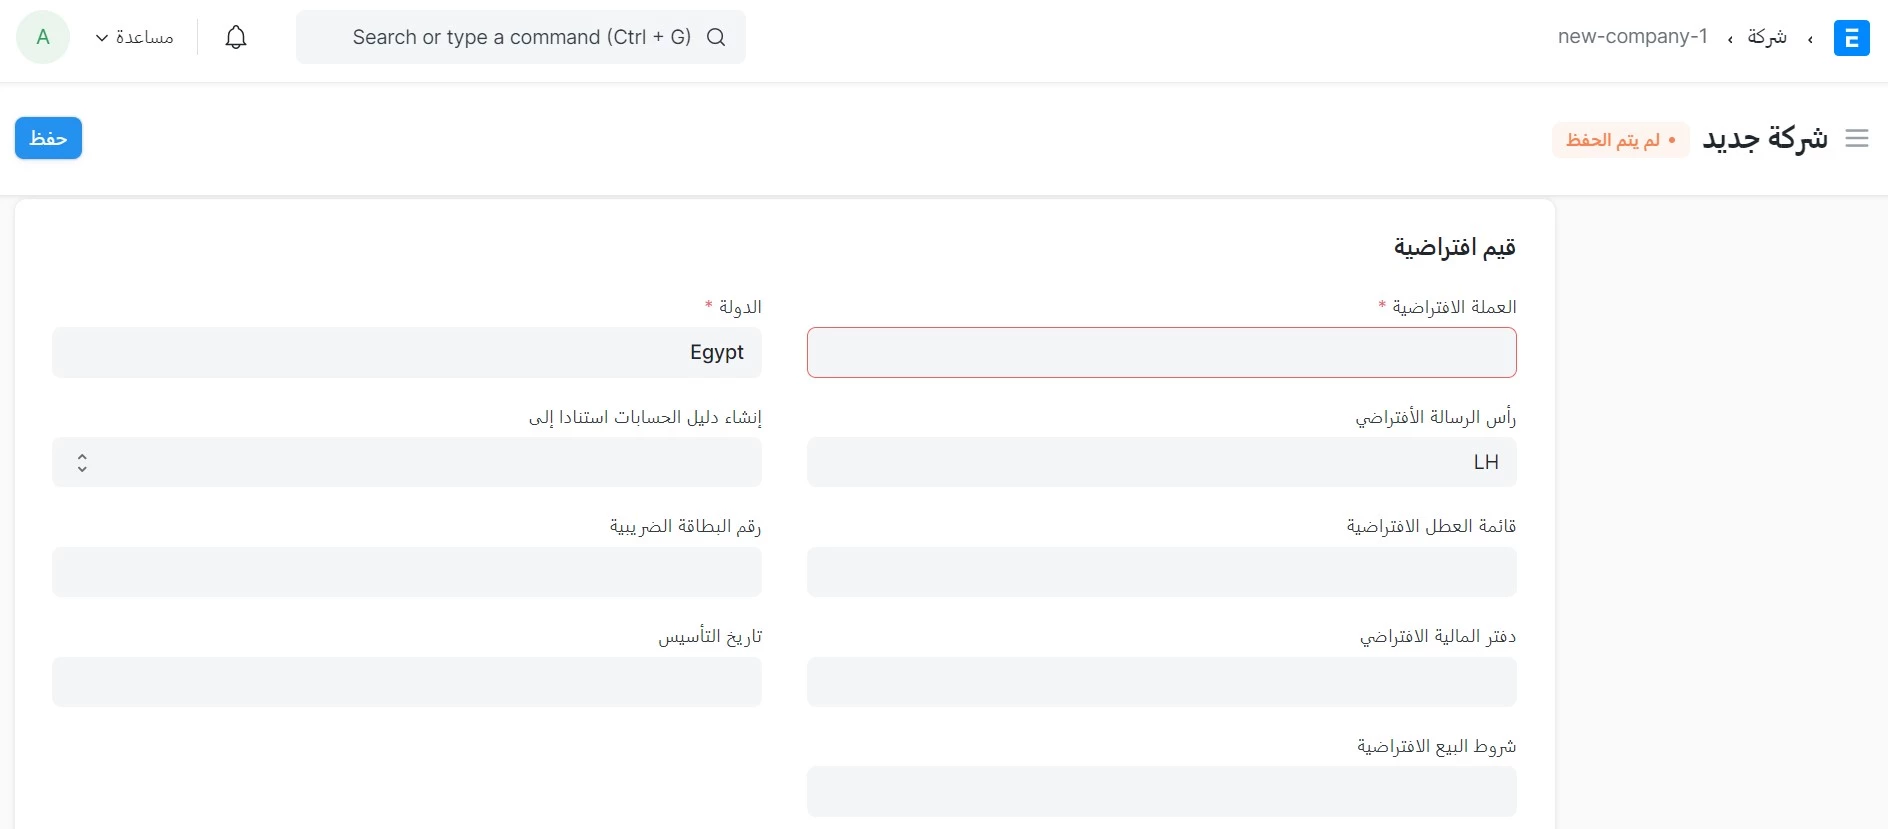Click the شركة جديد page title

point(1765,139)
